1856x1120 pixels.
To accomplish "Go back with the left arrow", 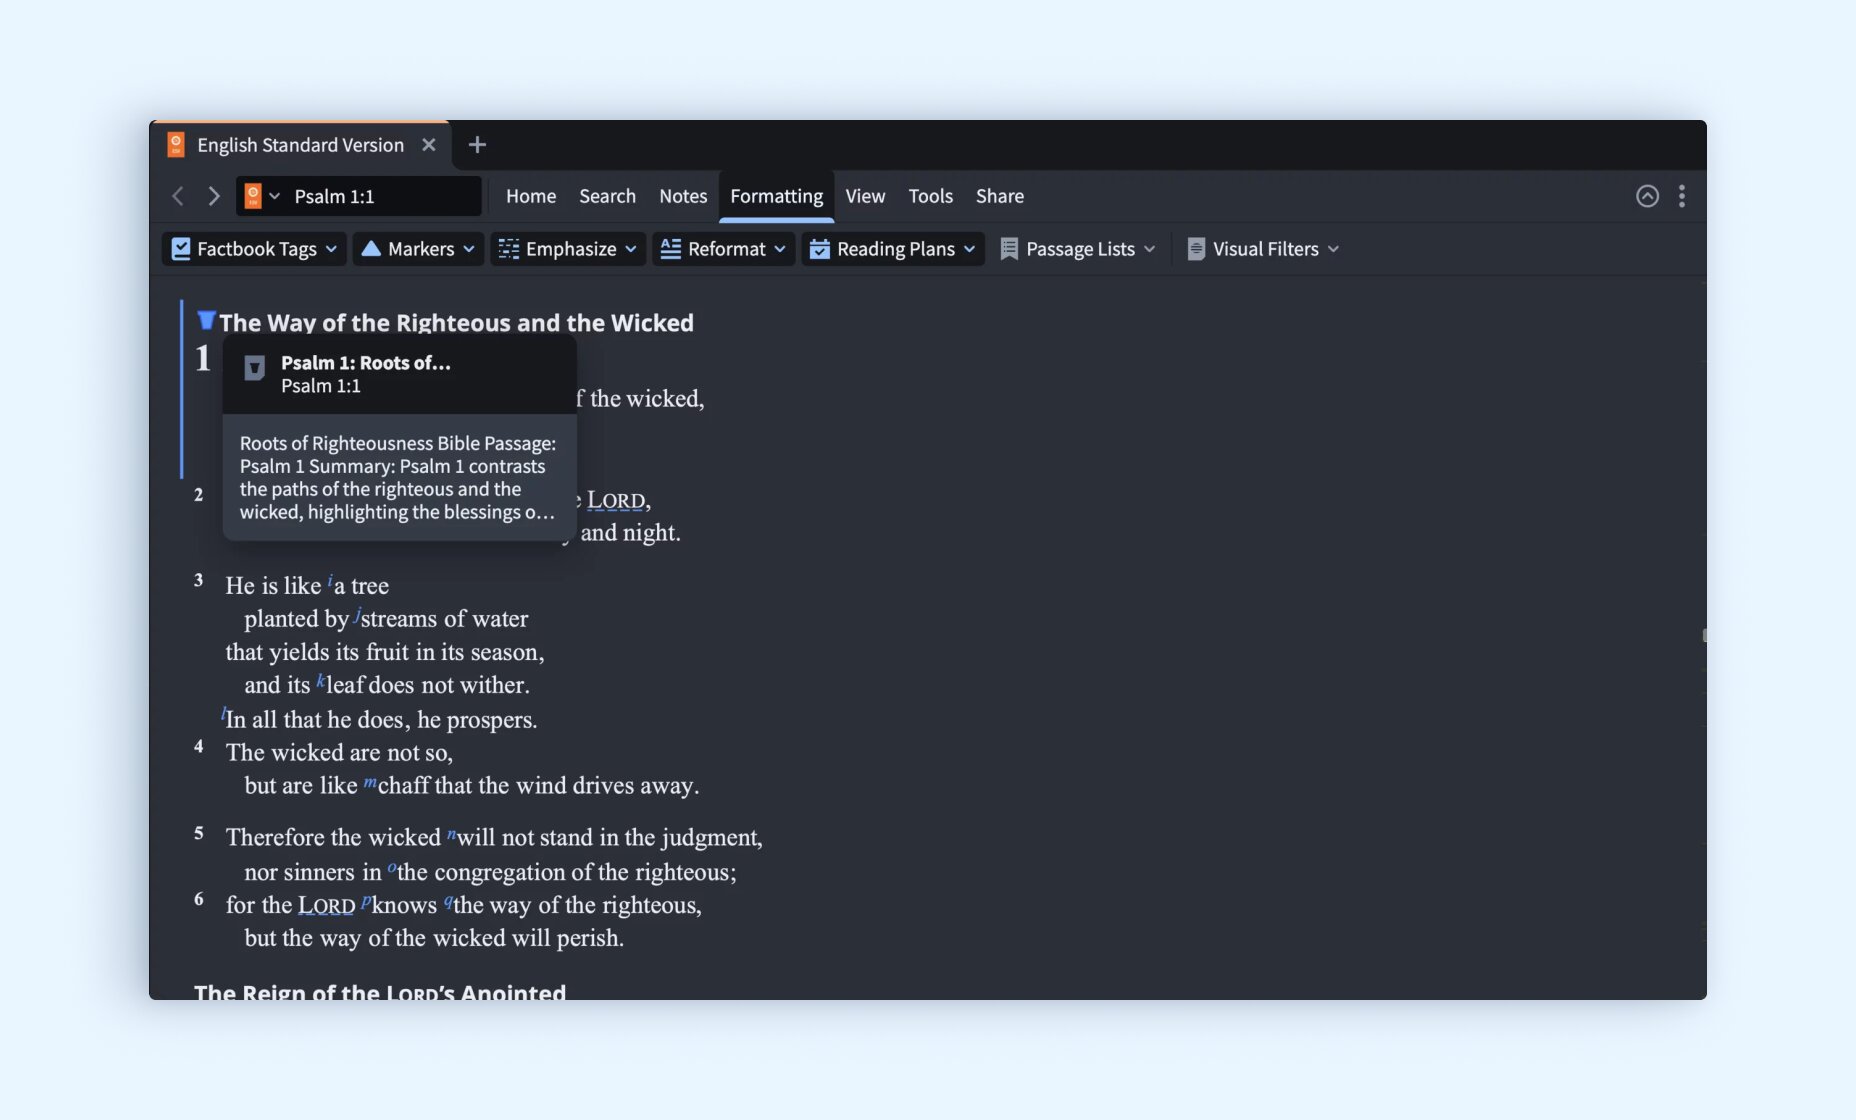I will tap(178, 196).
